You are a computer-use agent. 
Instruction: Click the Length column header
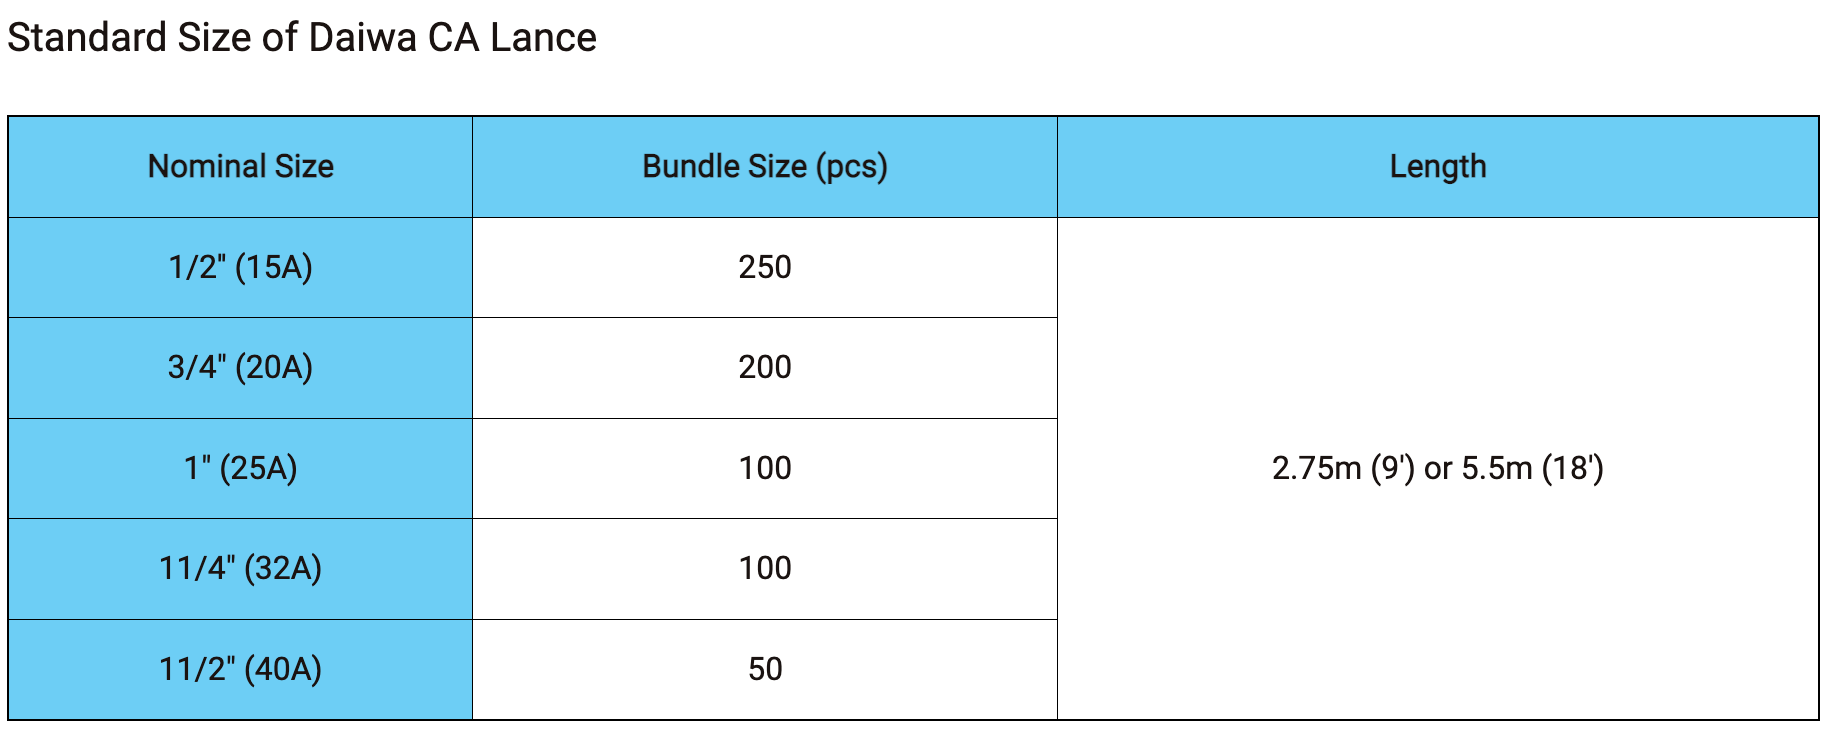[x=1438, y=167]
